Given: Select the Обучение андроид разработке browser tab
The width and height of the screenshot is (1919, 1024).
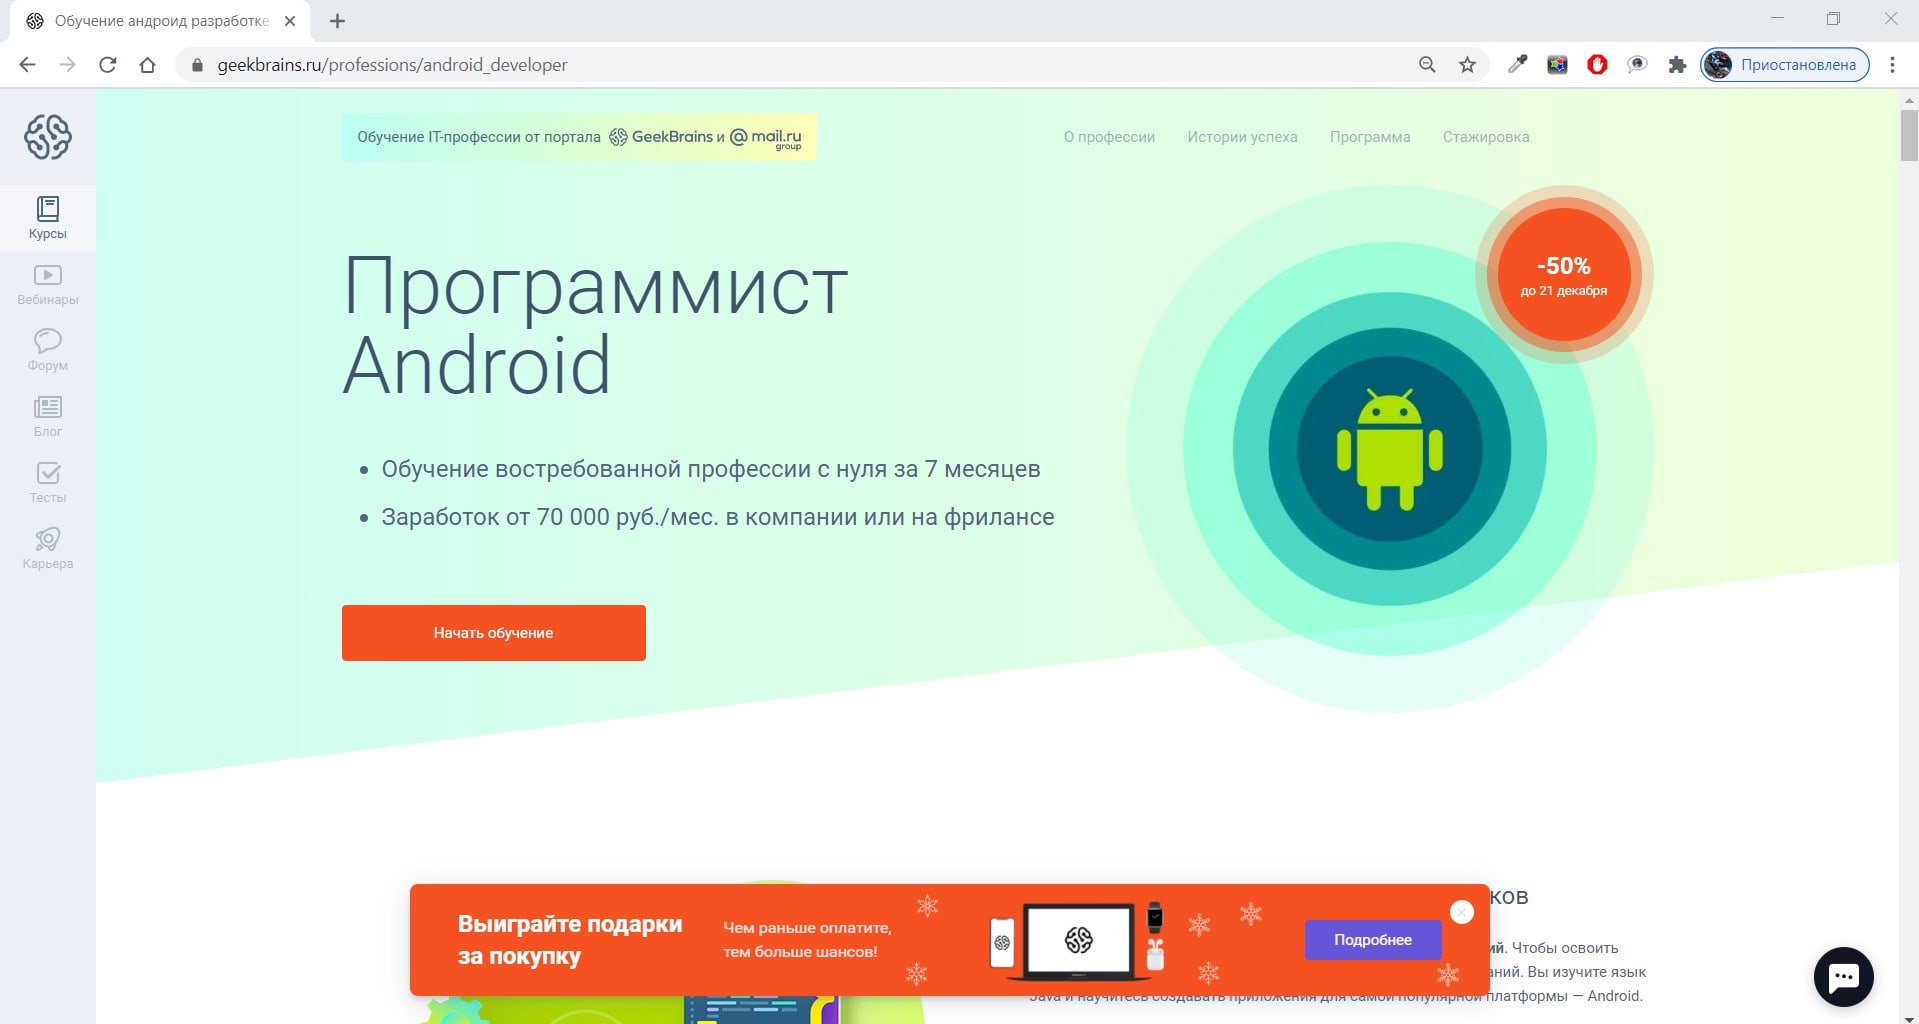Looking at the screenshot, I should pos(160,21).
